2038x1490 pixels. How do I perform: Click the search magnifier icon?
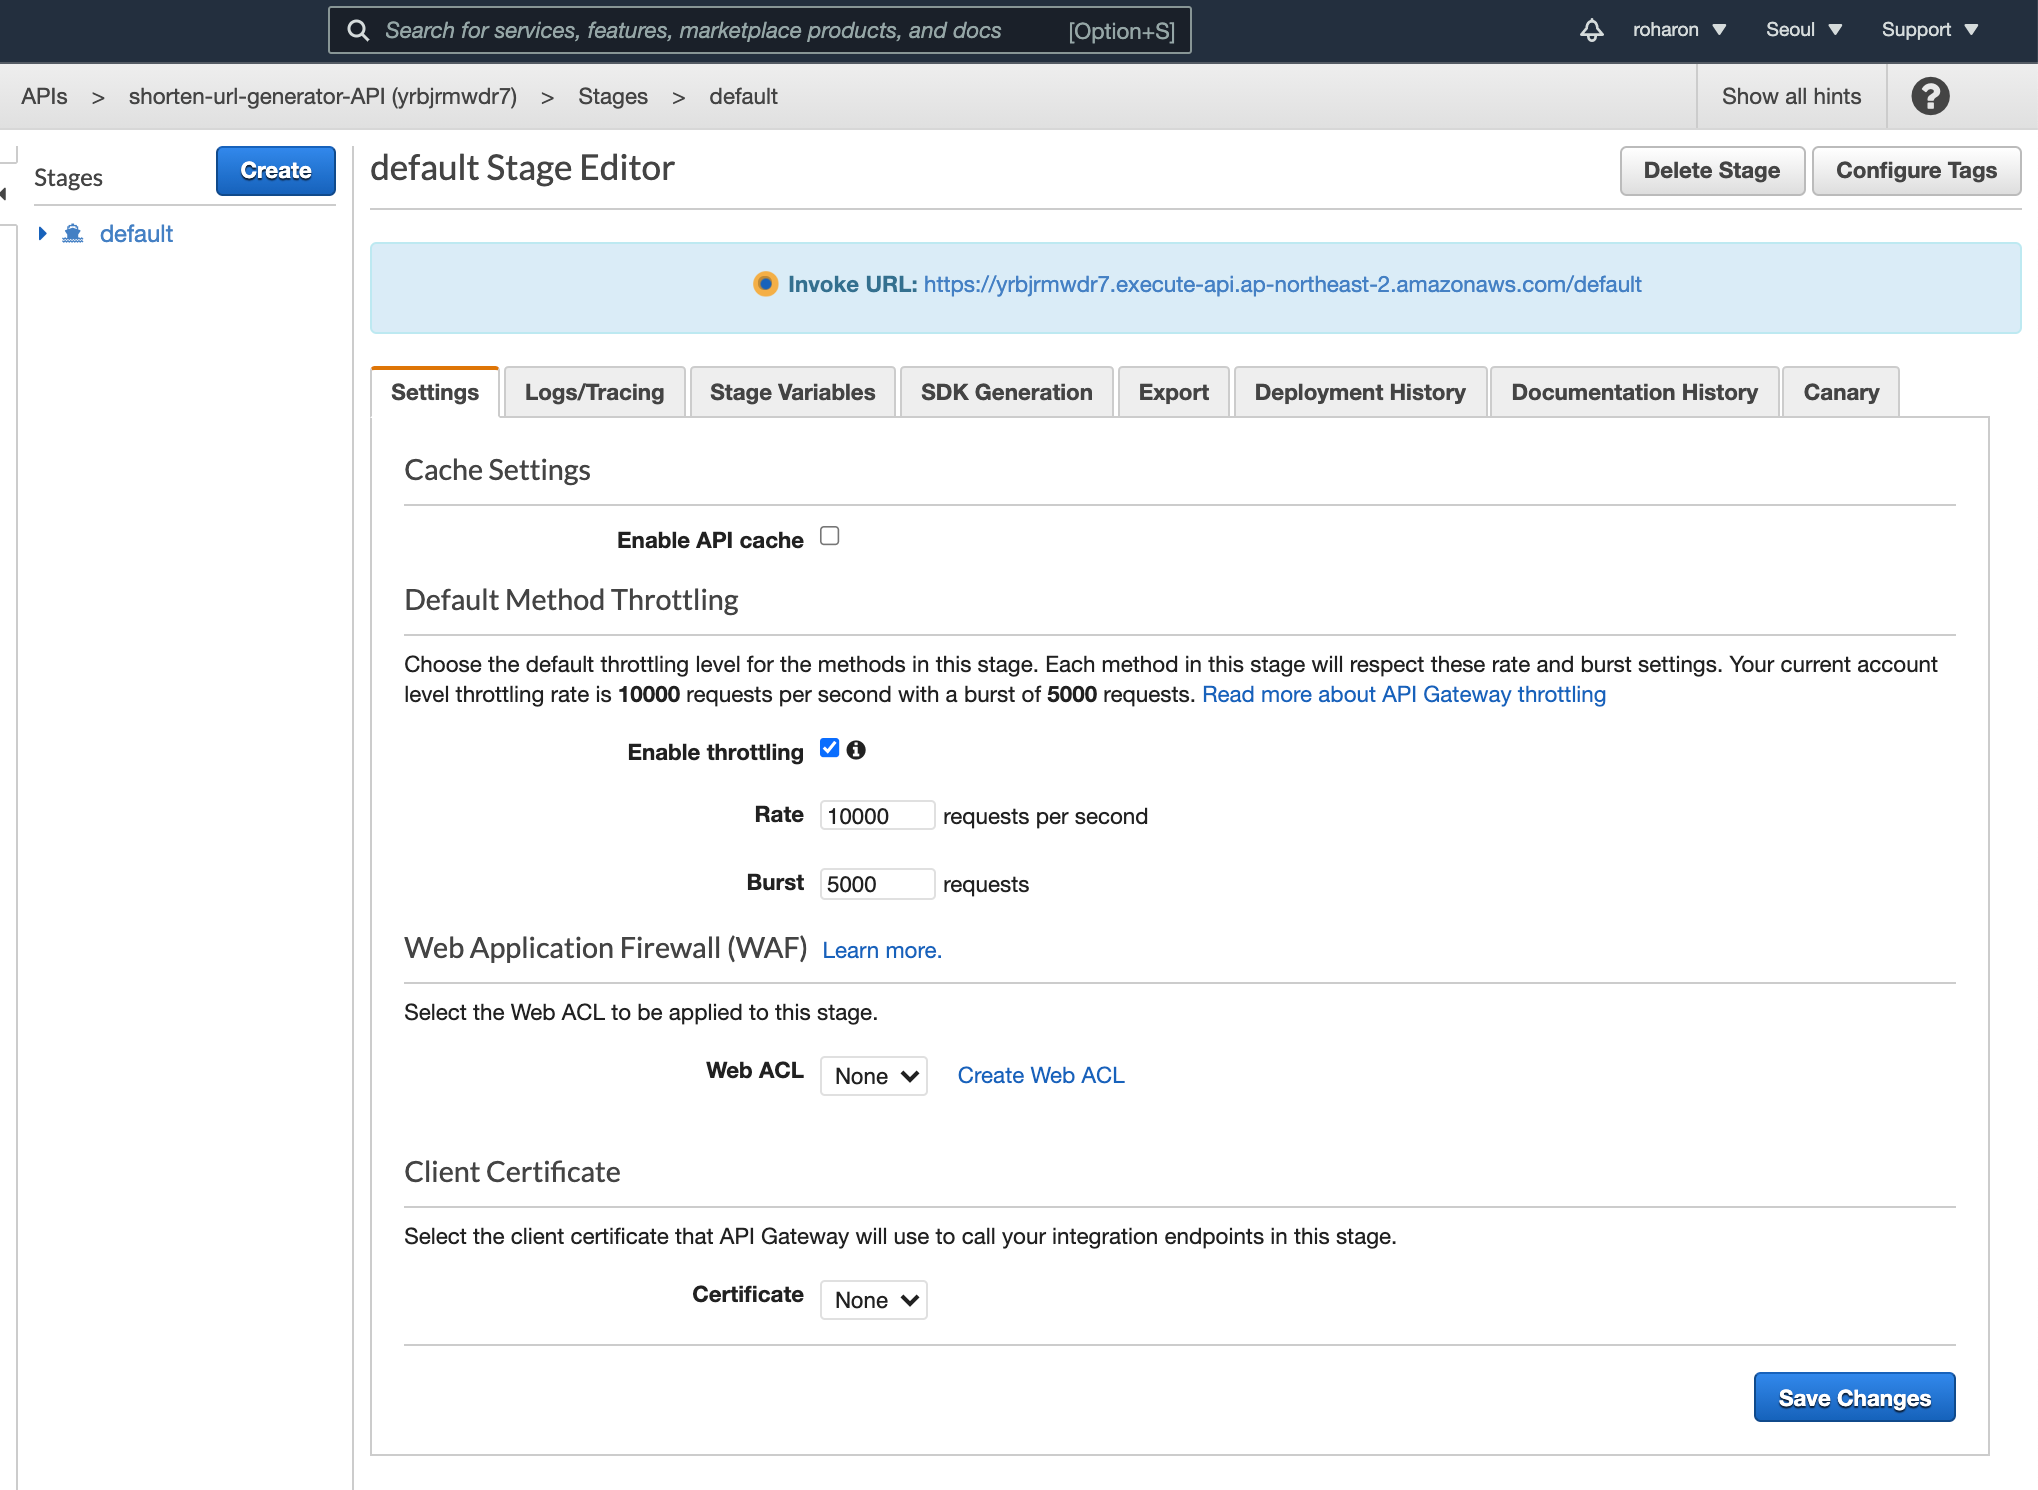tap(358, 30)
